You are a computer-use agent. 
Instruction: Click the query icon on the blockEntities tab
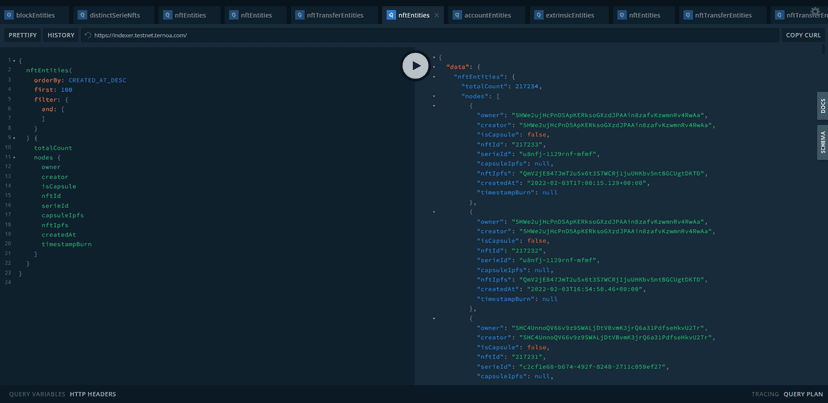9,15
